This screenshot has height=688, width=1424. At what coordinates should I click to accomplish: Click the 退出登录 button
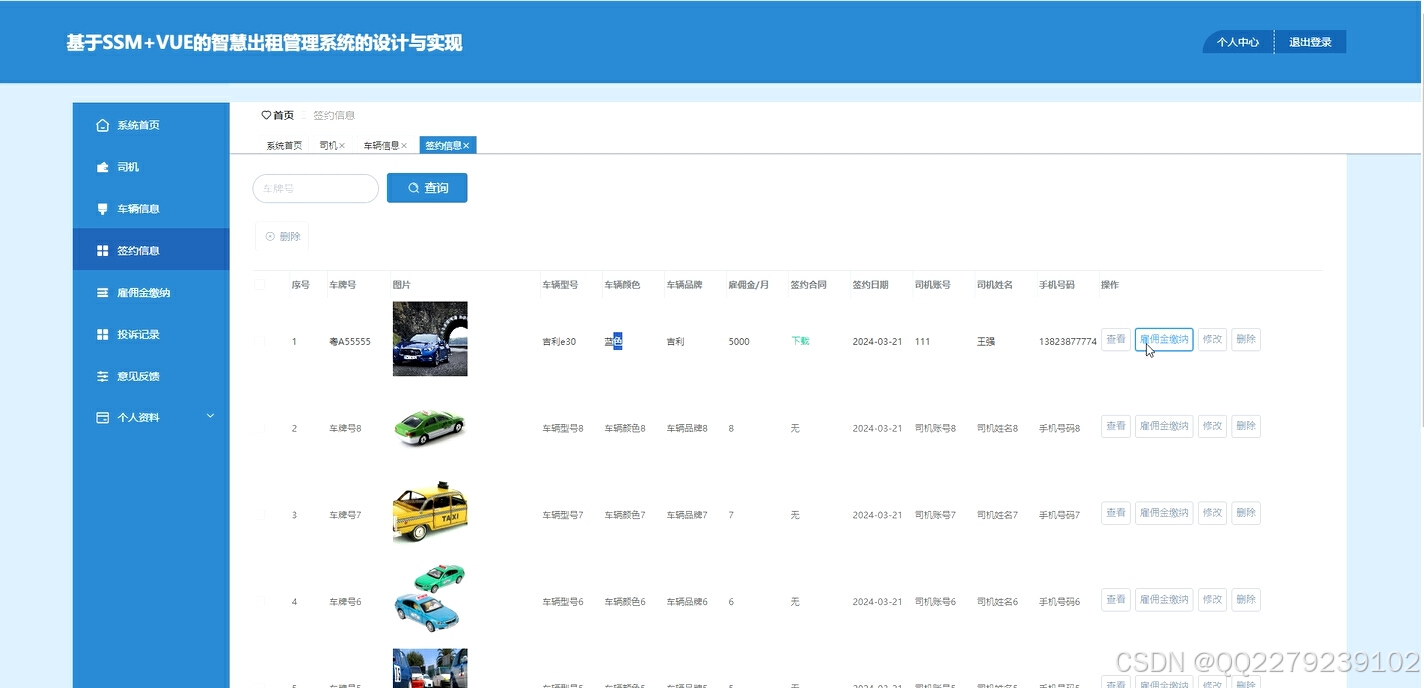coord(1310,42)
